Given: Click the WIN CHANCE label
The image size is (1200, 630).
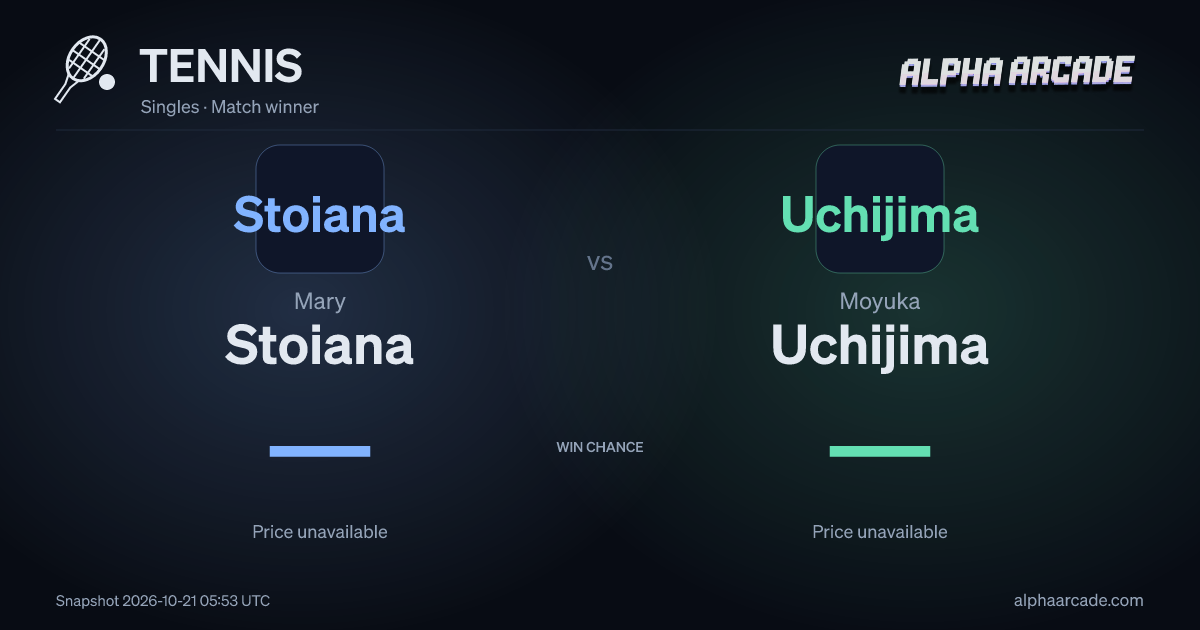Looking at the screenshot, I should click(600, 447).
